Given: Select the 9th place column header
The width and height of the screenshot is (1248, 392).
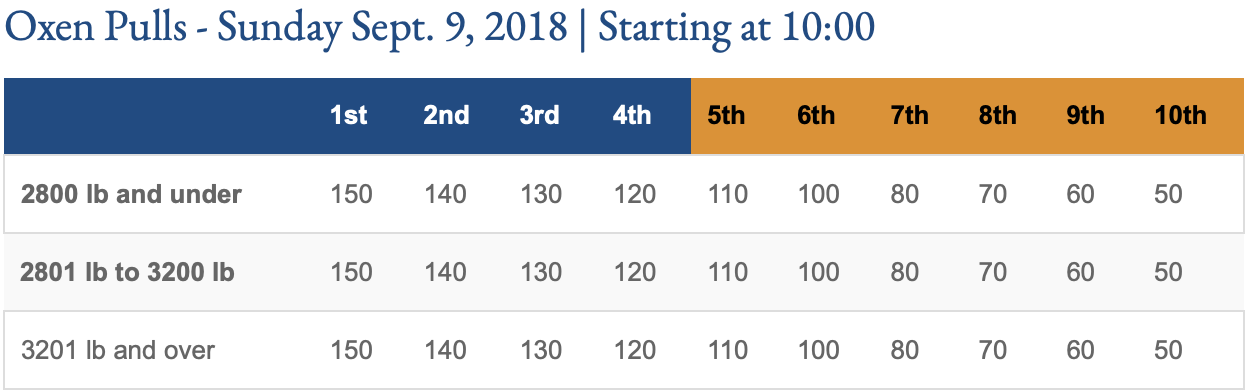Looking at the screenshot, I should (x=1085, y=116).
